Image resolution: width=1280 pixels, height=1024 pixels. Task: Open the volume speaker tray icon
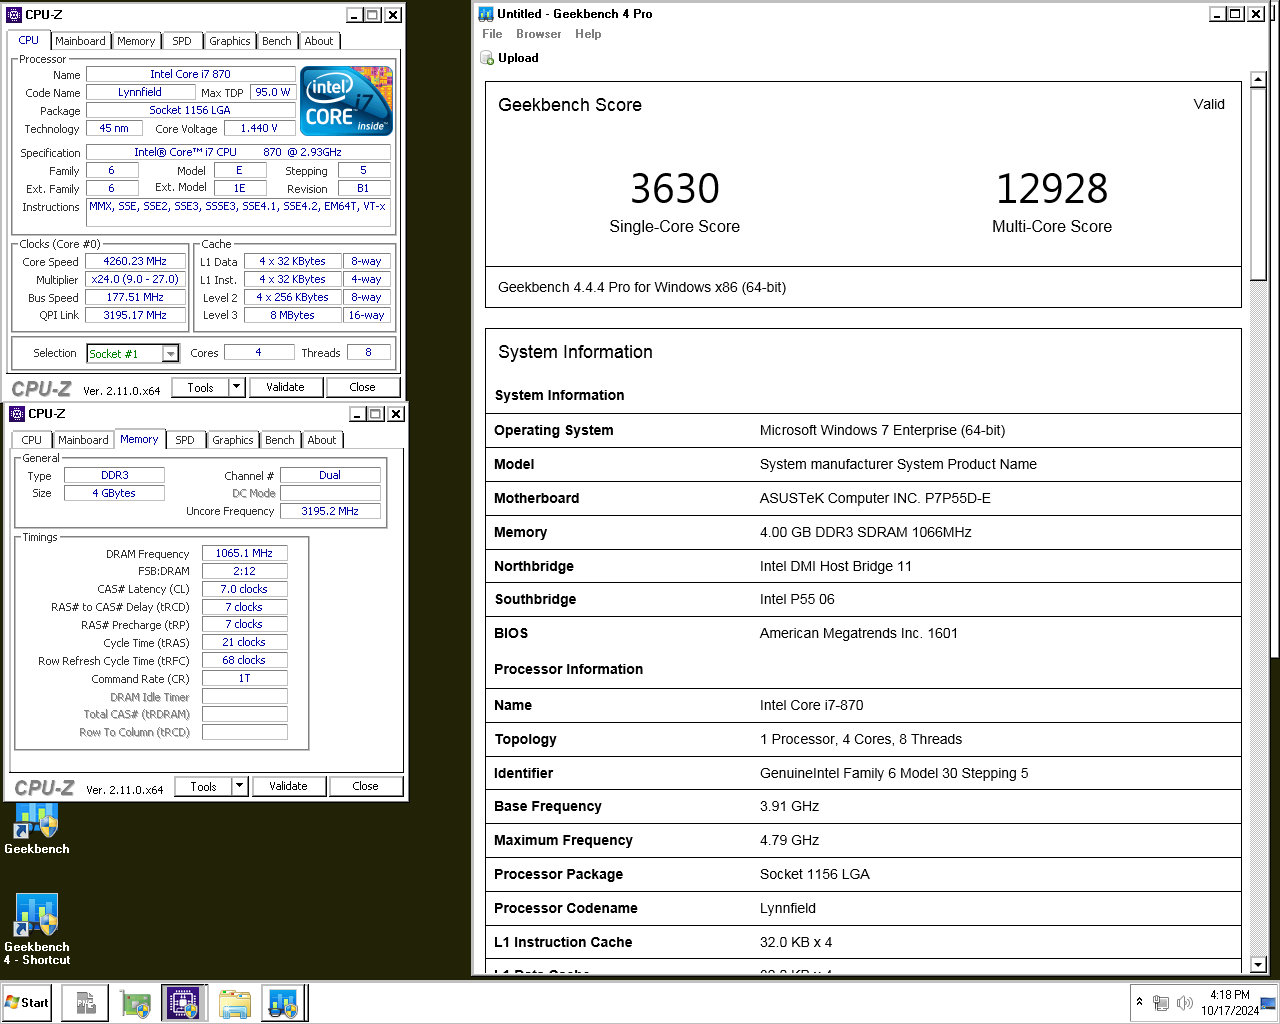[x=1185, y=1003]
